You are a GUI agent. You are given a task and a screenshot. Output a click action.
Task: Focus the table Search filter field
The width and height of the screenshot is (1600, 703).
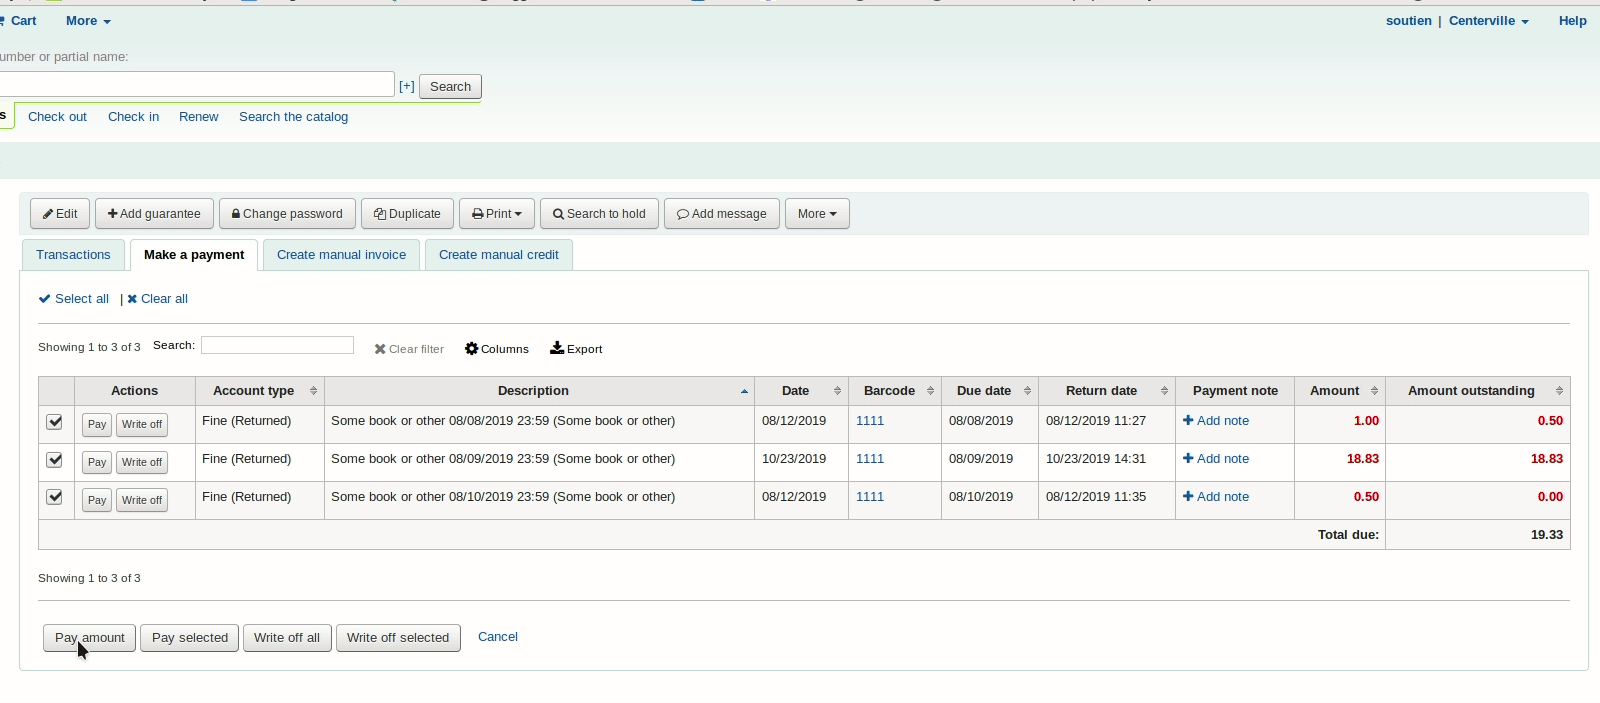[x=277, y=345]
